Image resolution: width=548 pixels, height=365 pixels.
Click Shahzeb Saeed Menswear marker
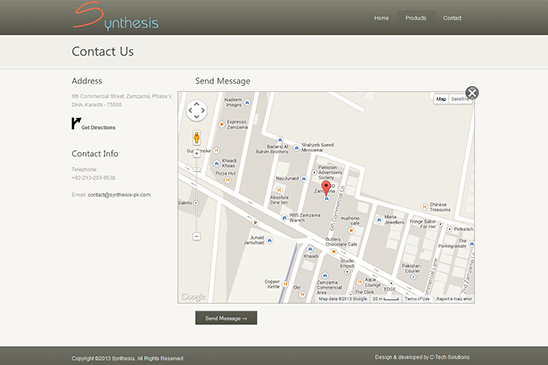pos(296,148)
